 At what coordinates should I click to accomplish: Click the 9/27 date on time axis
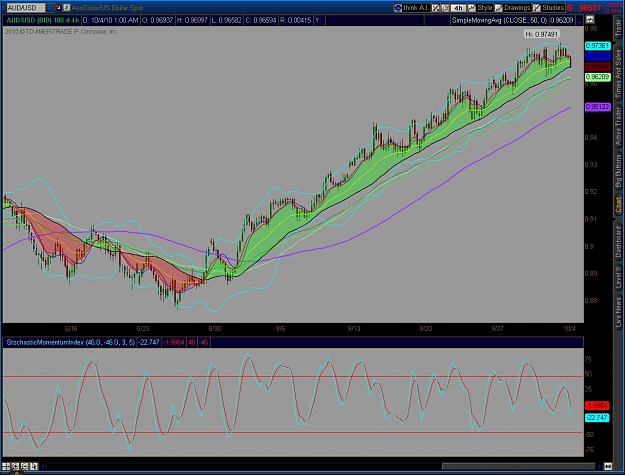tap(497, 329)
